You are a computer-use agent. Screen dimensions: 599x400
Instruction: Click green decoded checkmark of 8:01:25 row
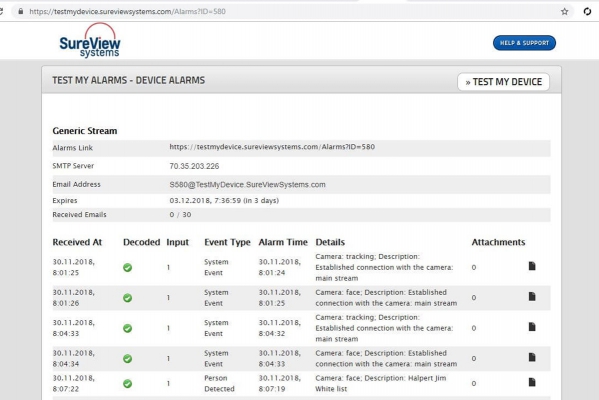click(128, 267)
